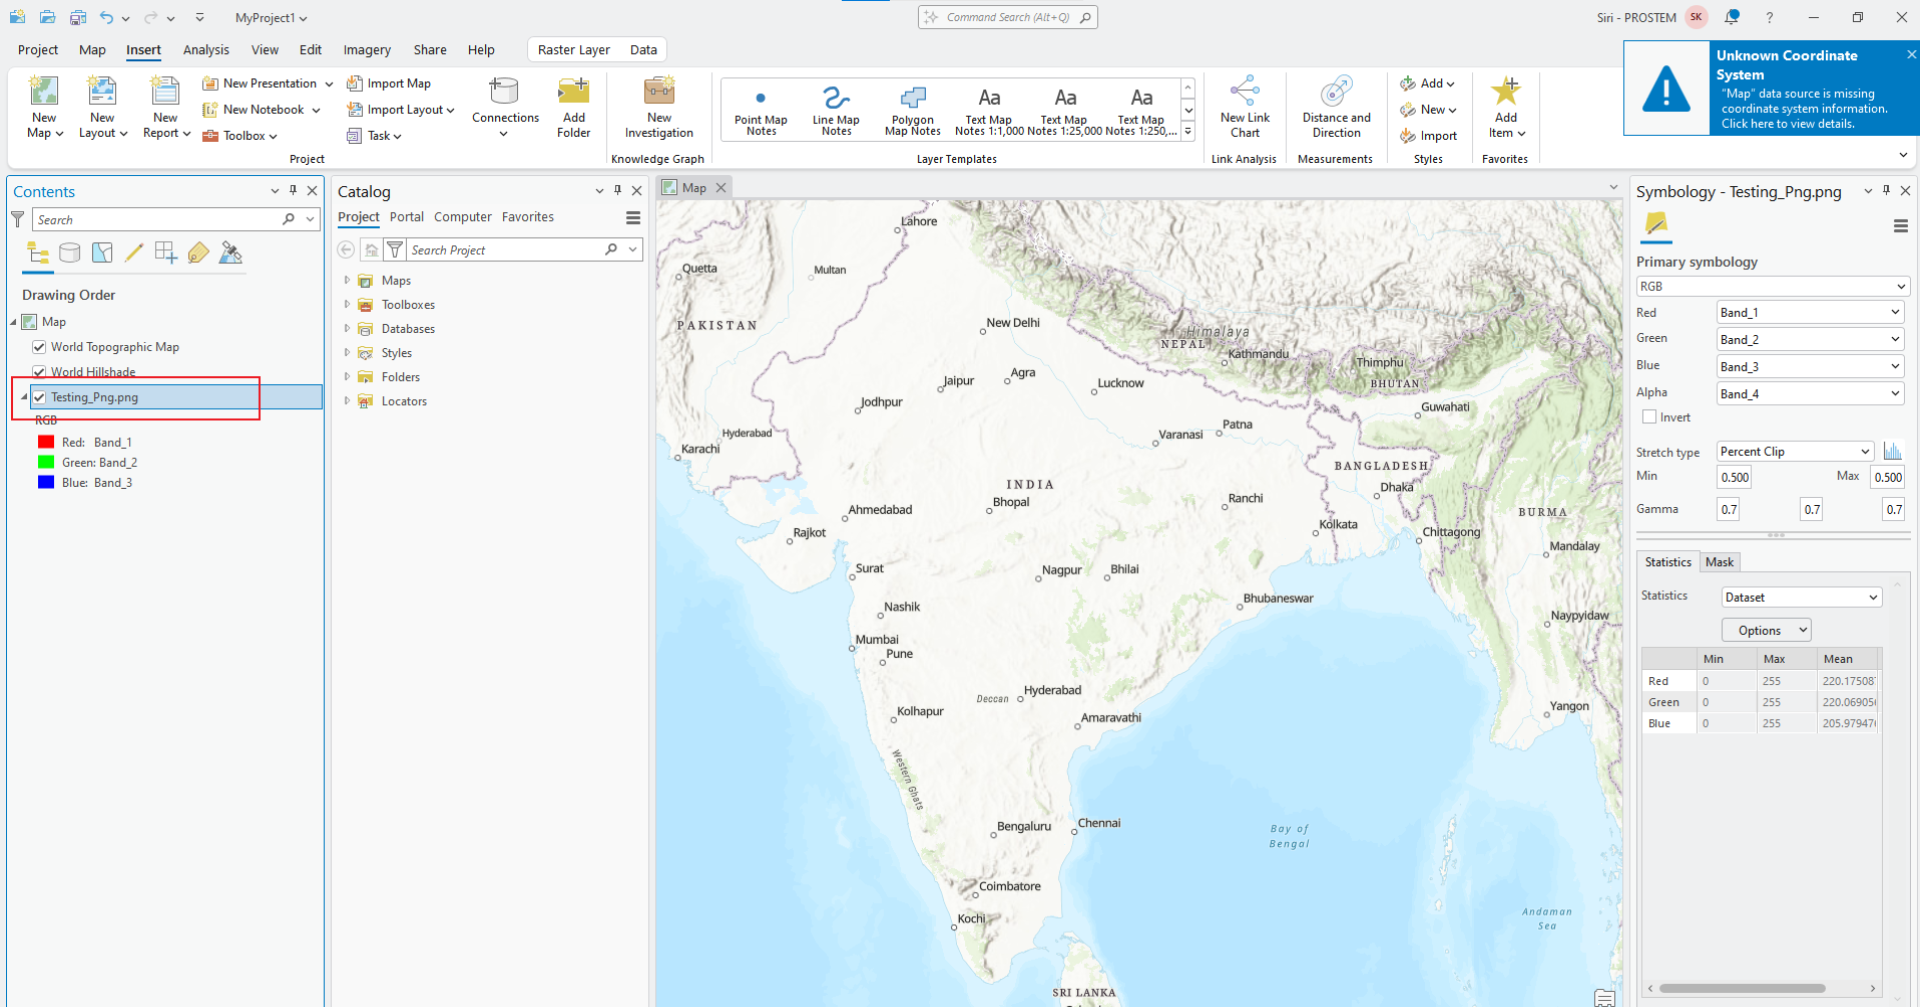Open the Blue band Band_3 dropdown
This screenshot has width=1920, height=1007.
click(x=1810, y=367)
